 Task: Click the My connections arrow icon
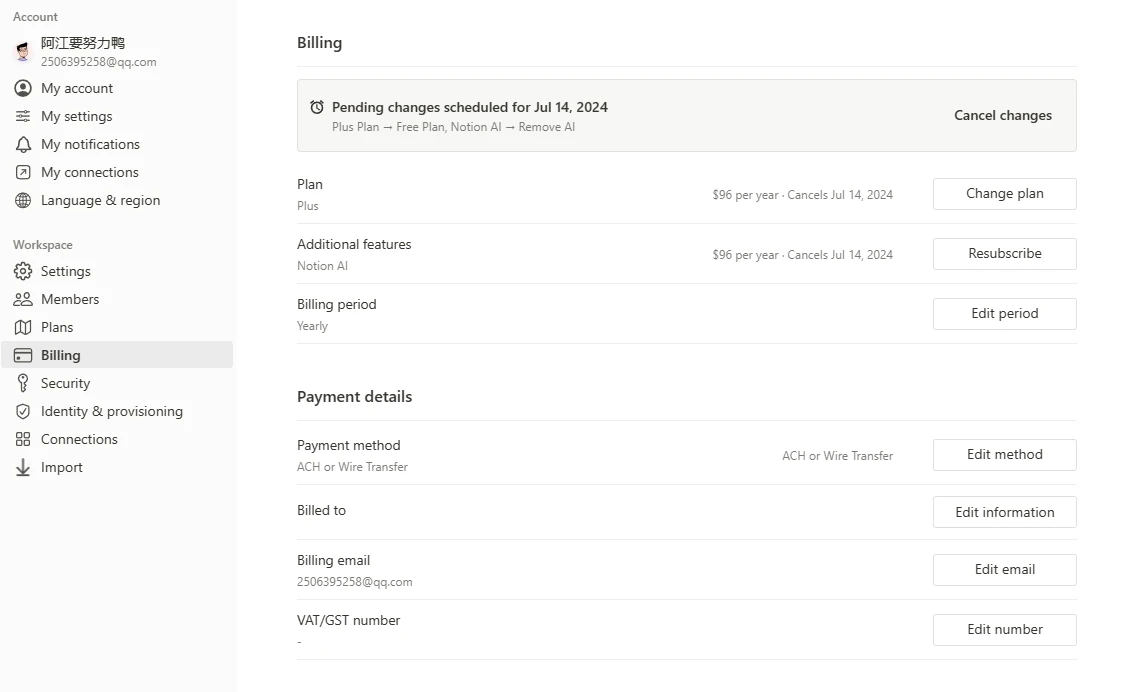[x=23, y=172]
